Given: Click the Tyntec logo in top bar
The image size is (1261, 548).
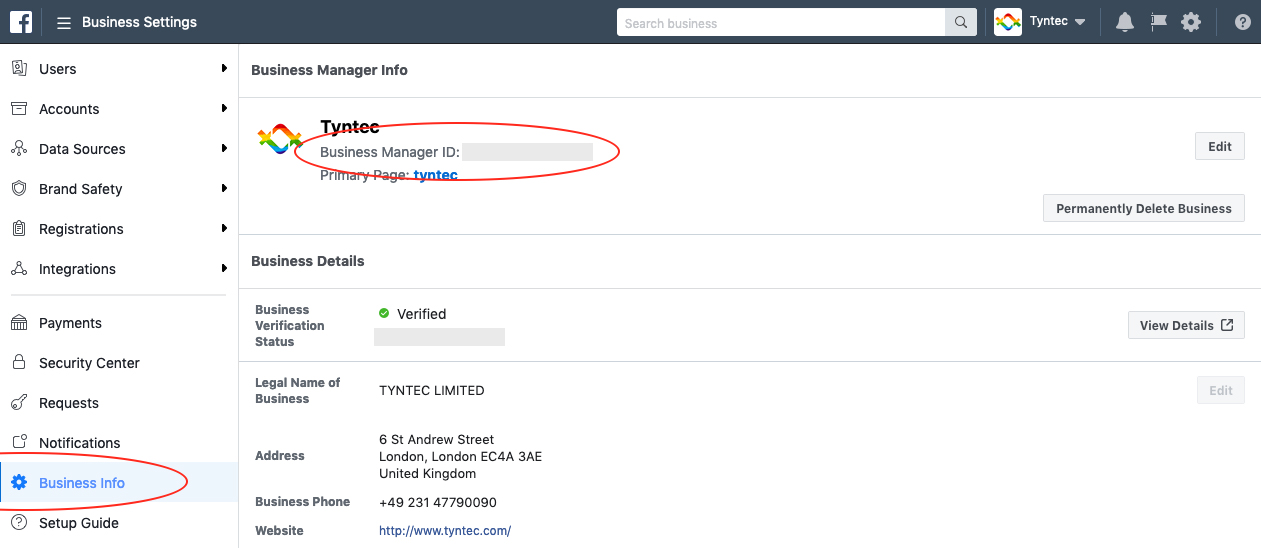Looking at the screenshot, I should pyautogui.click(x=1008, y=22).
